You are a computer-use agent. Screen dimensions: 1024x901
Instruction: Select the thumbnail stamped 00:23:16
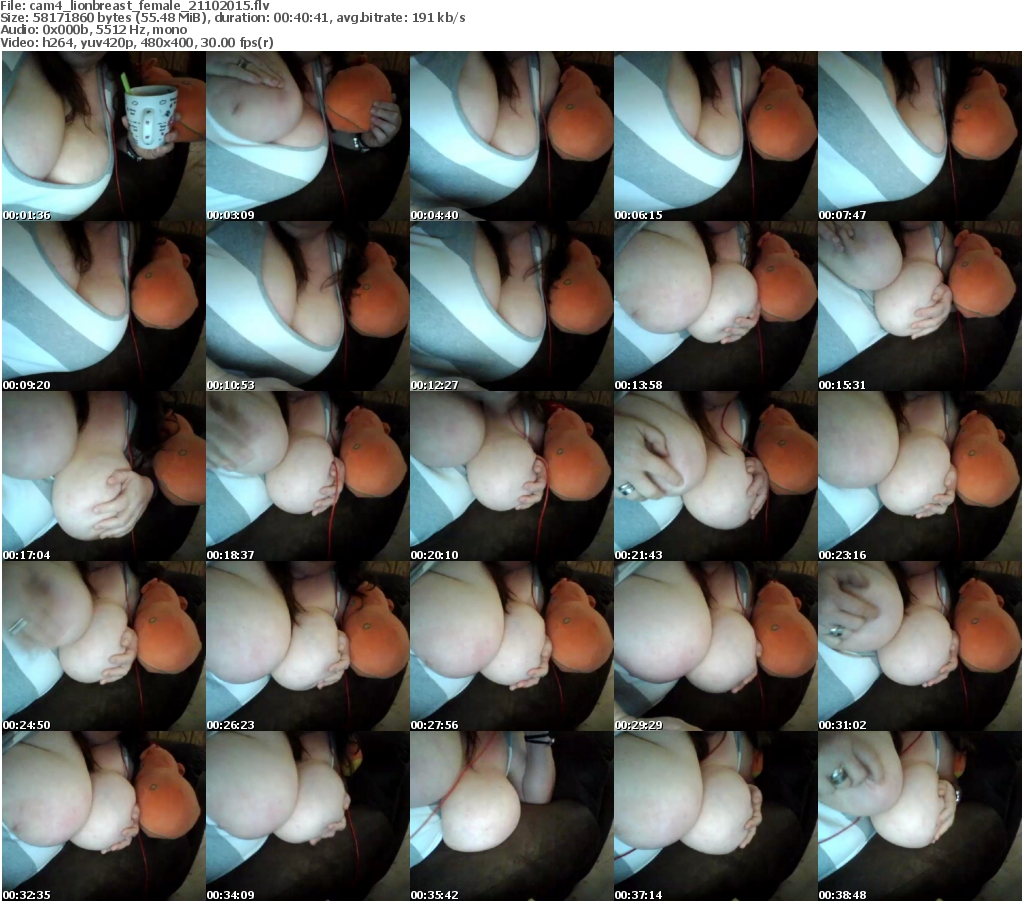click(x=920, y=476)
